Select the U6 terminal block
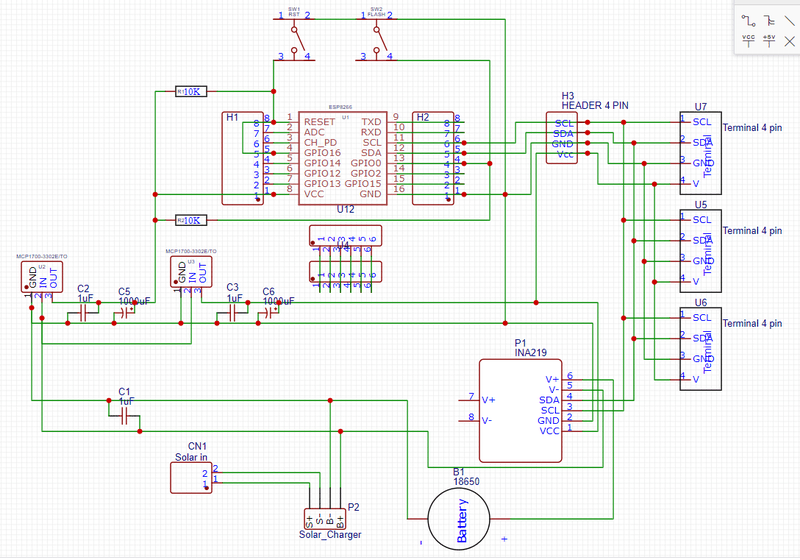This screenshot has height=560, width=800. (701, 349)
